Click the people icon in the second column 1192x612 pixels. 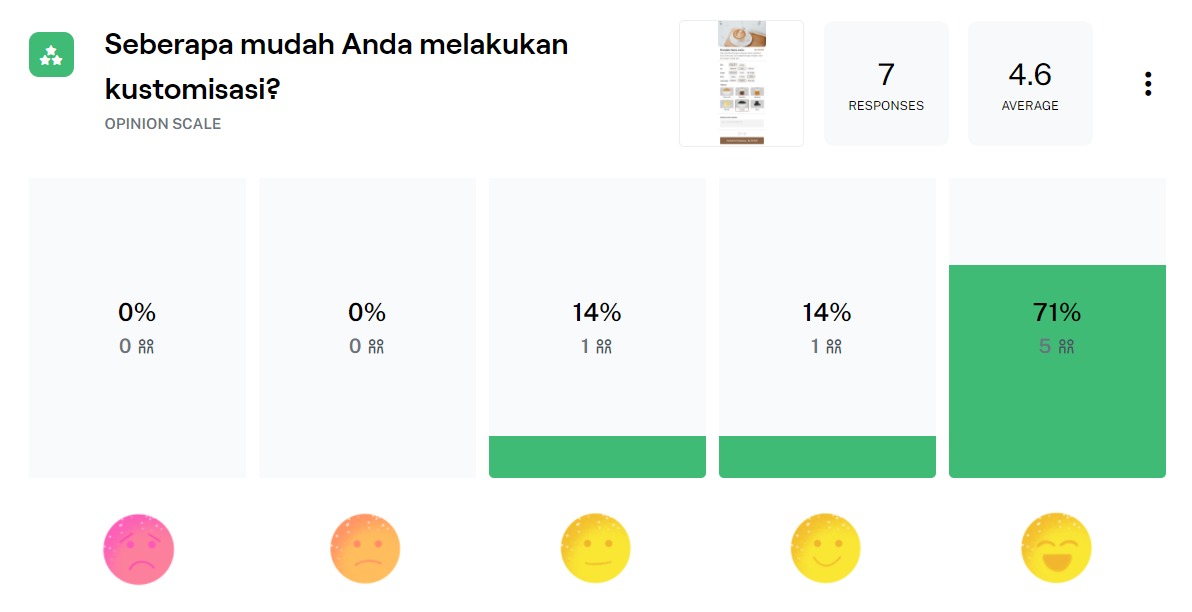click(376, 347)
